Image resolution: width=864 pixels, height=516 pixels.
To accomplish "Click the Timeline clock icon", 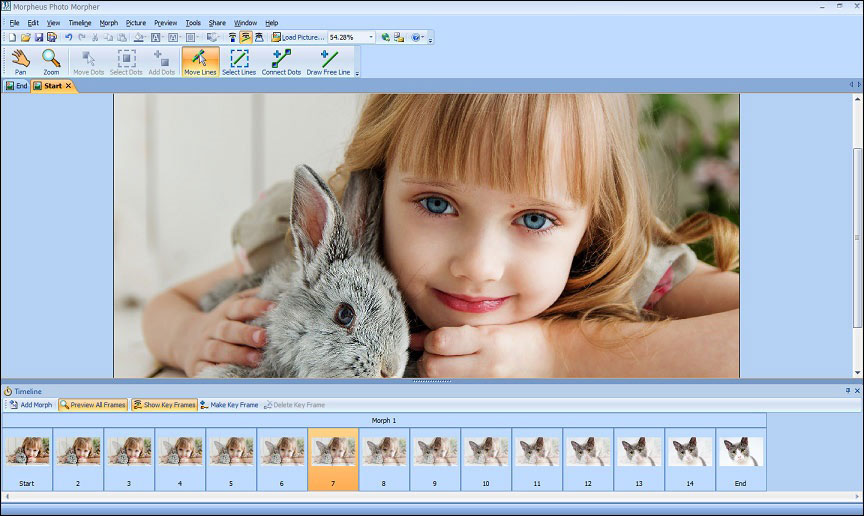I will 8,391.
